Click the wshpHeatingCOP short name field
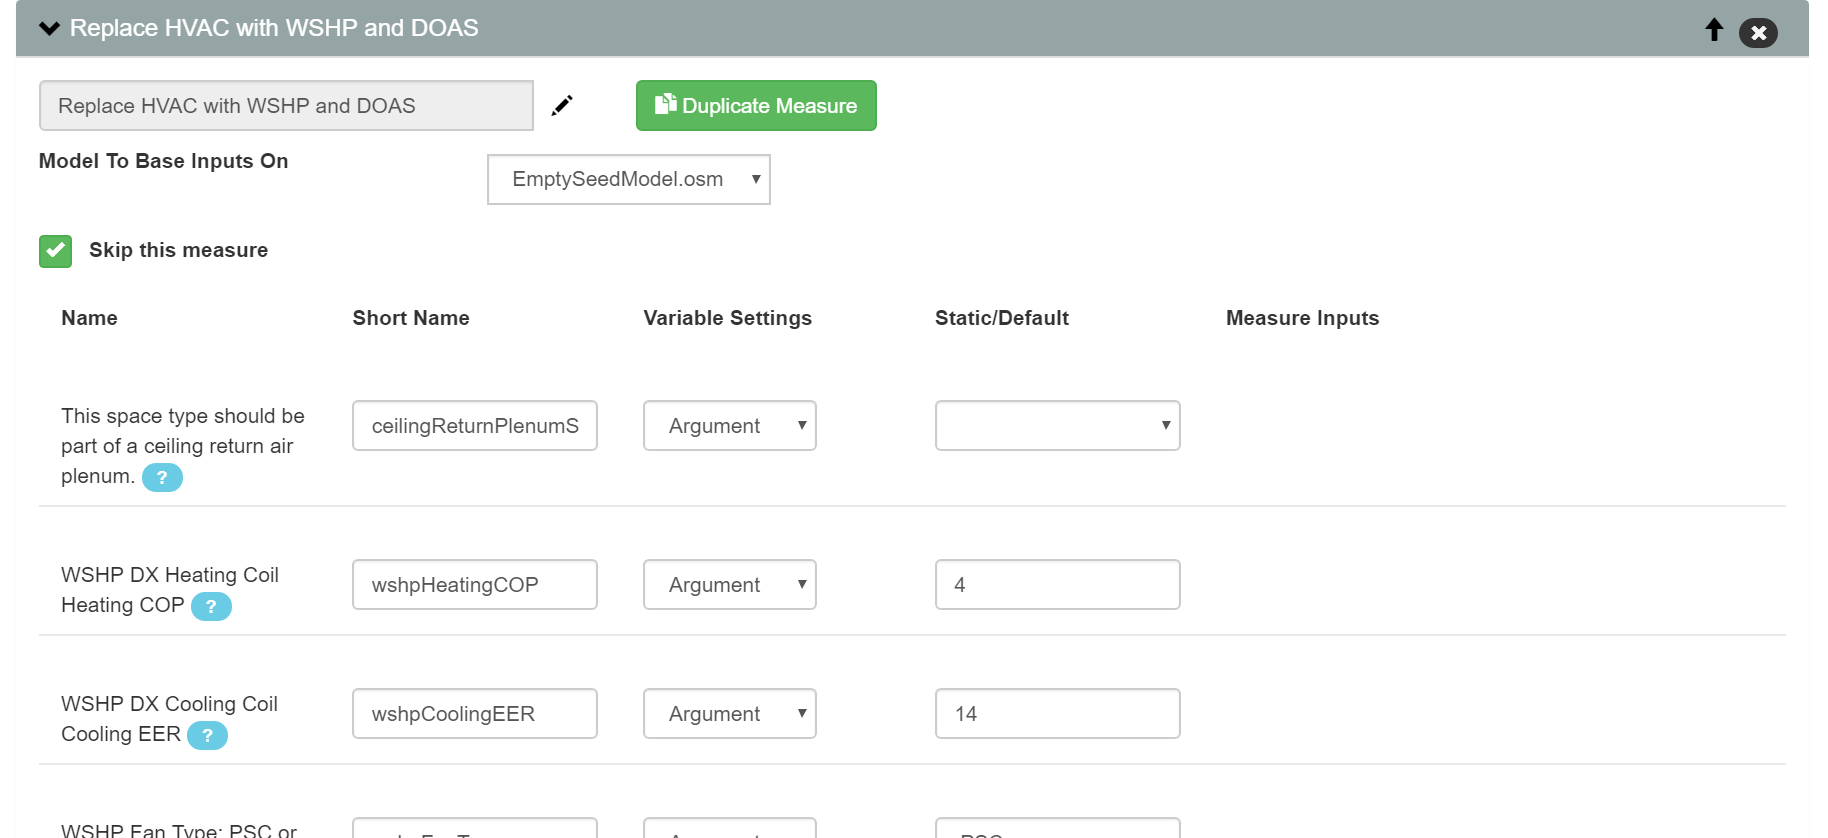 click(x=475, y=585)
